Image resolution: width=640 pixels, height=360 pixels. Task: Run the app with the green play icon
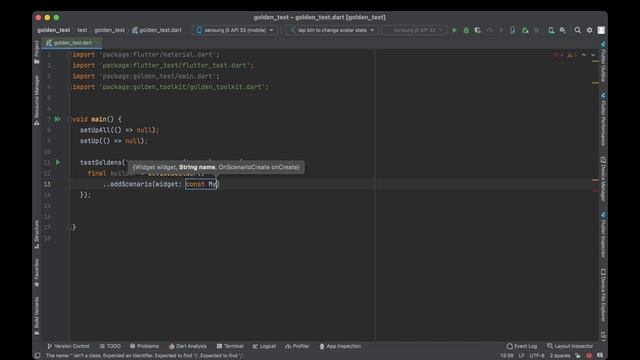(x=455, y=30)
